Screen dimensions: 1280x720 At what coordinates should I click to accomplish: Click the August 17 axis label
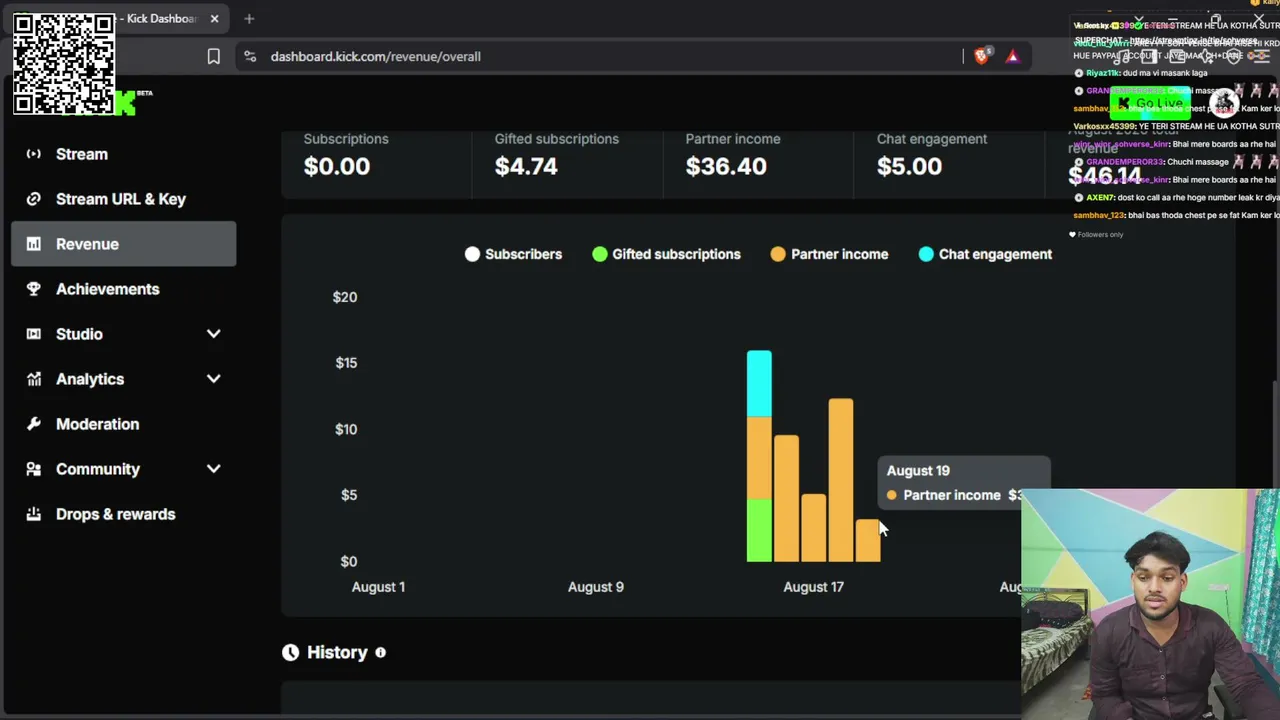point(814,587)
